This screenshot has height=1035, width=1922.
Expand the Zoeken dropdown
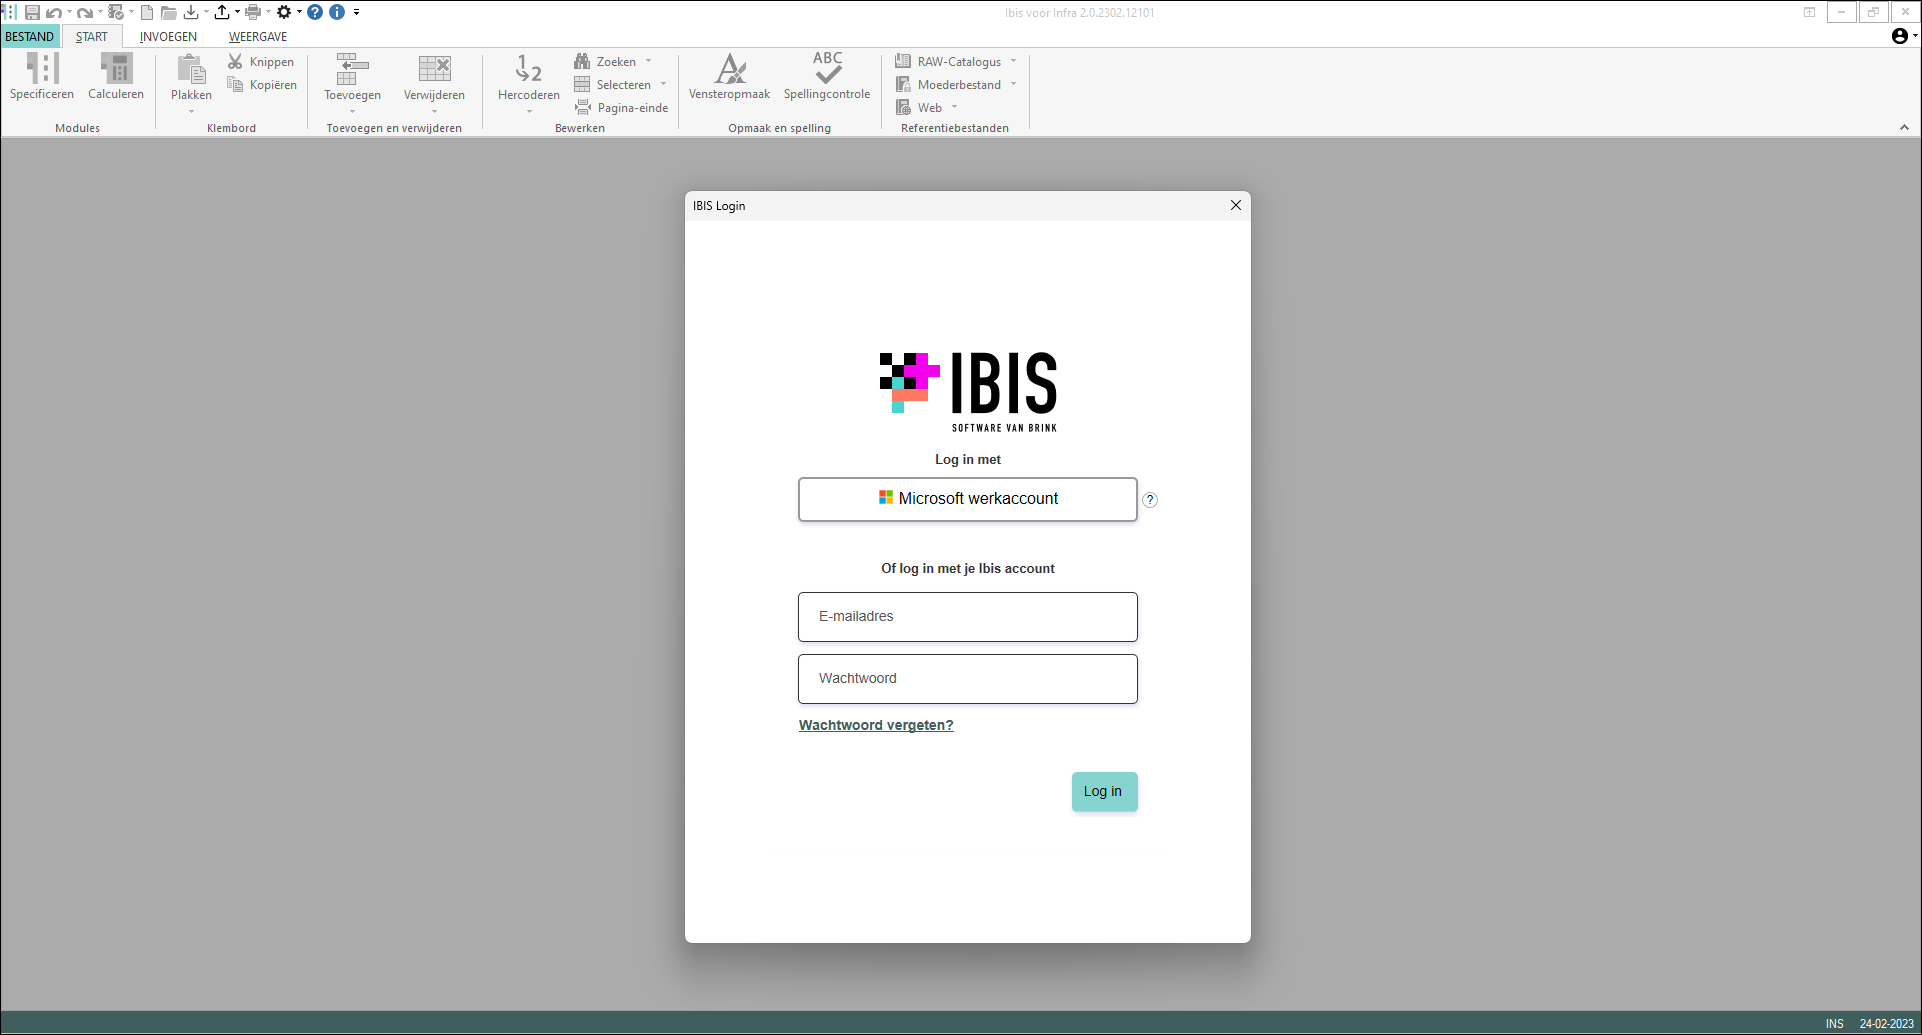(648, 61)
